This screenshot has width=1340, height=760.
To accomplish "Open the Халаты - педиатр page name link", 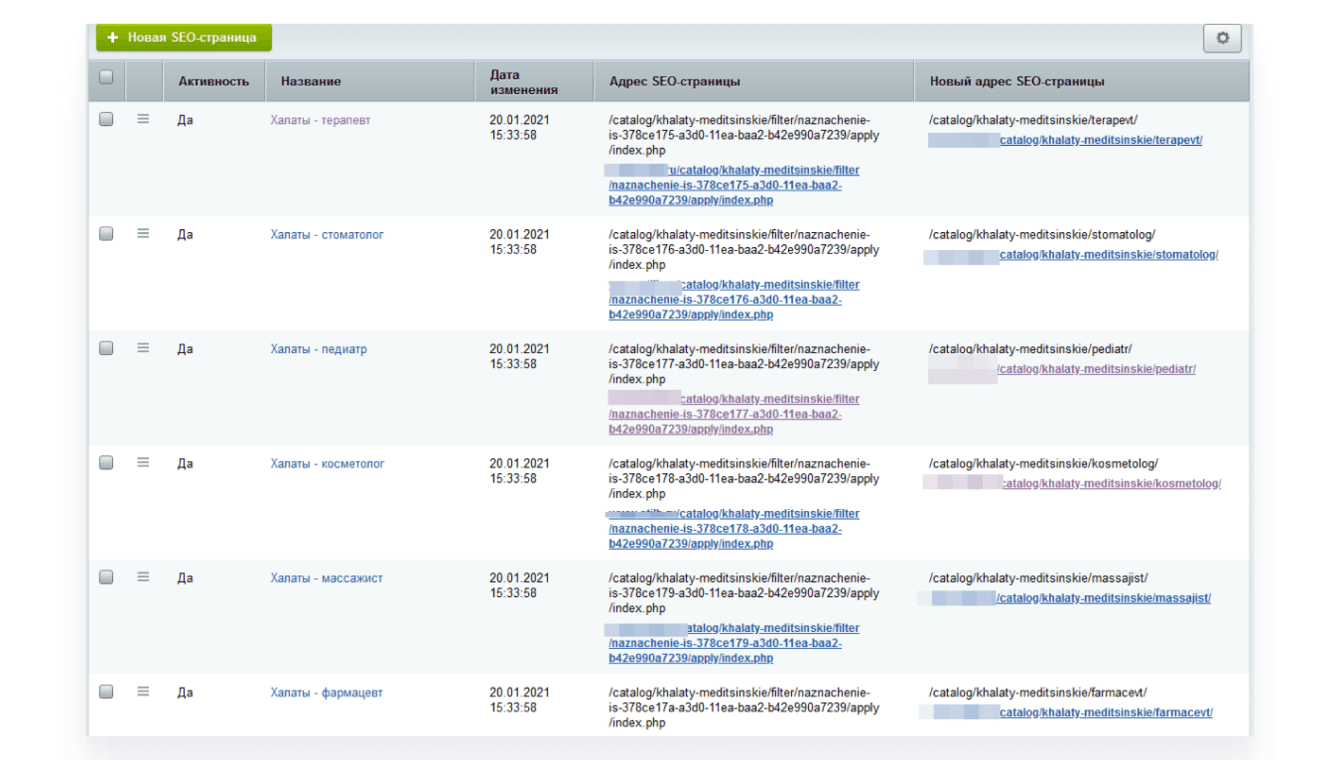I will pos(318,350).
